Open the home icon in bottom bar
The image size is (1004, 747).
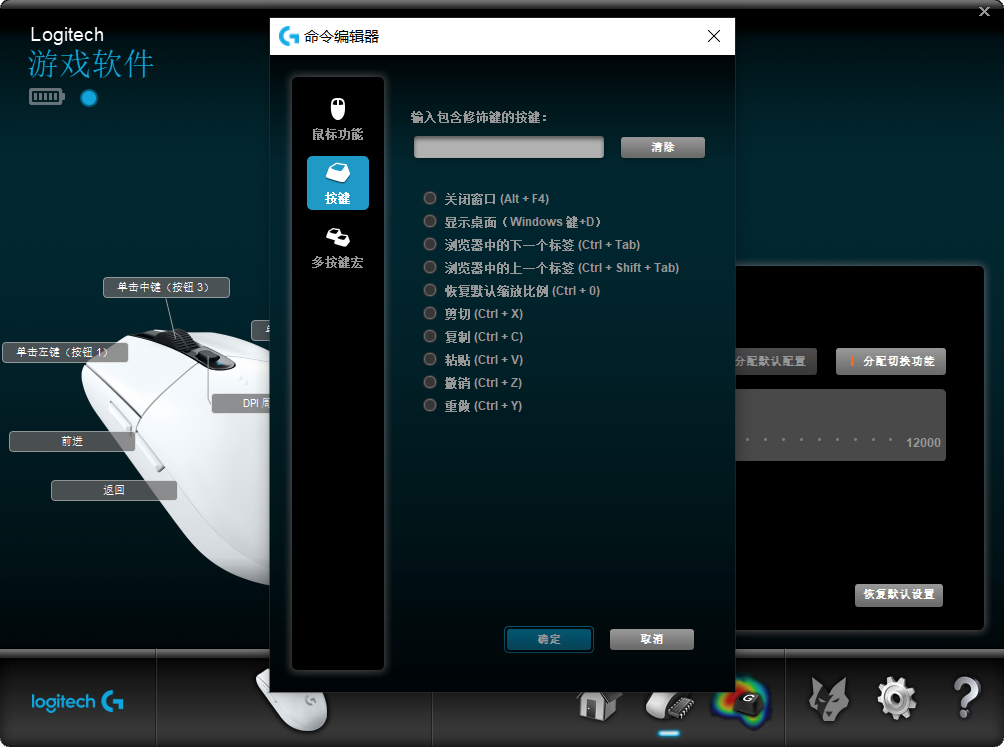598,705
